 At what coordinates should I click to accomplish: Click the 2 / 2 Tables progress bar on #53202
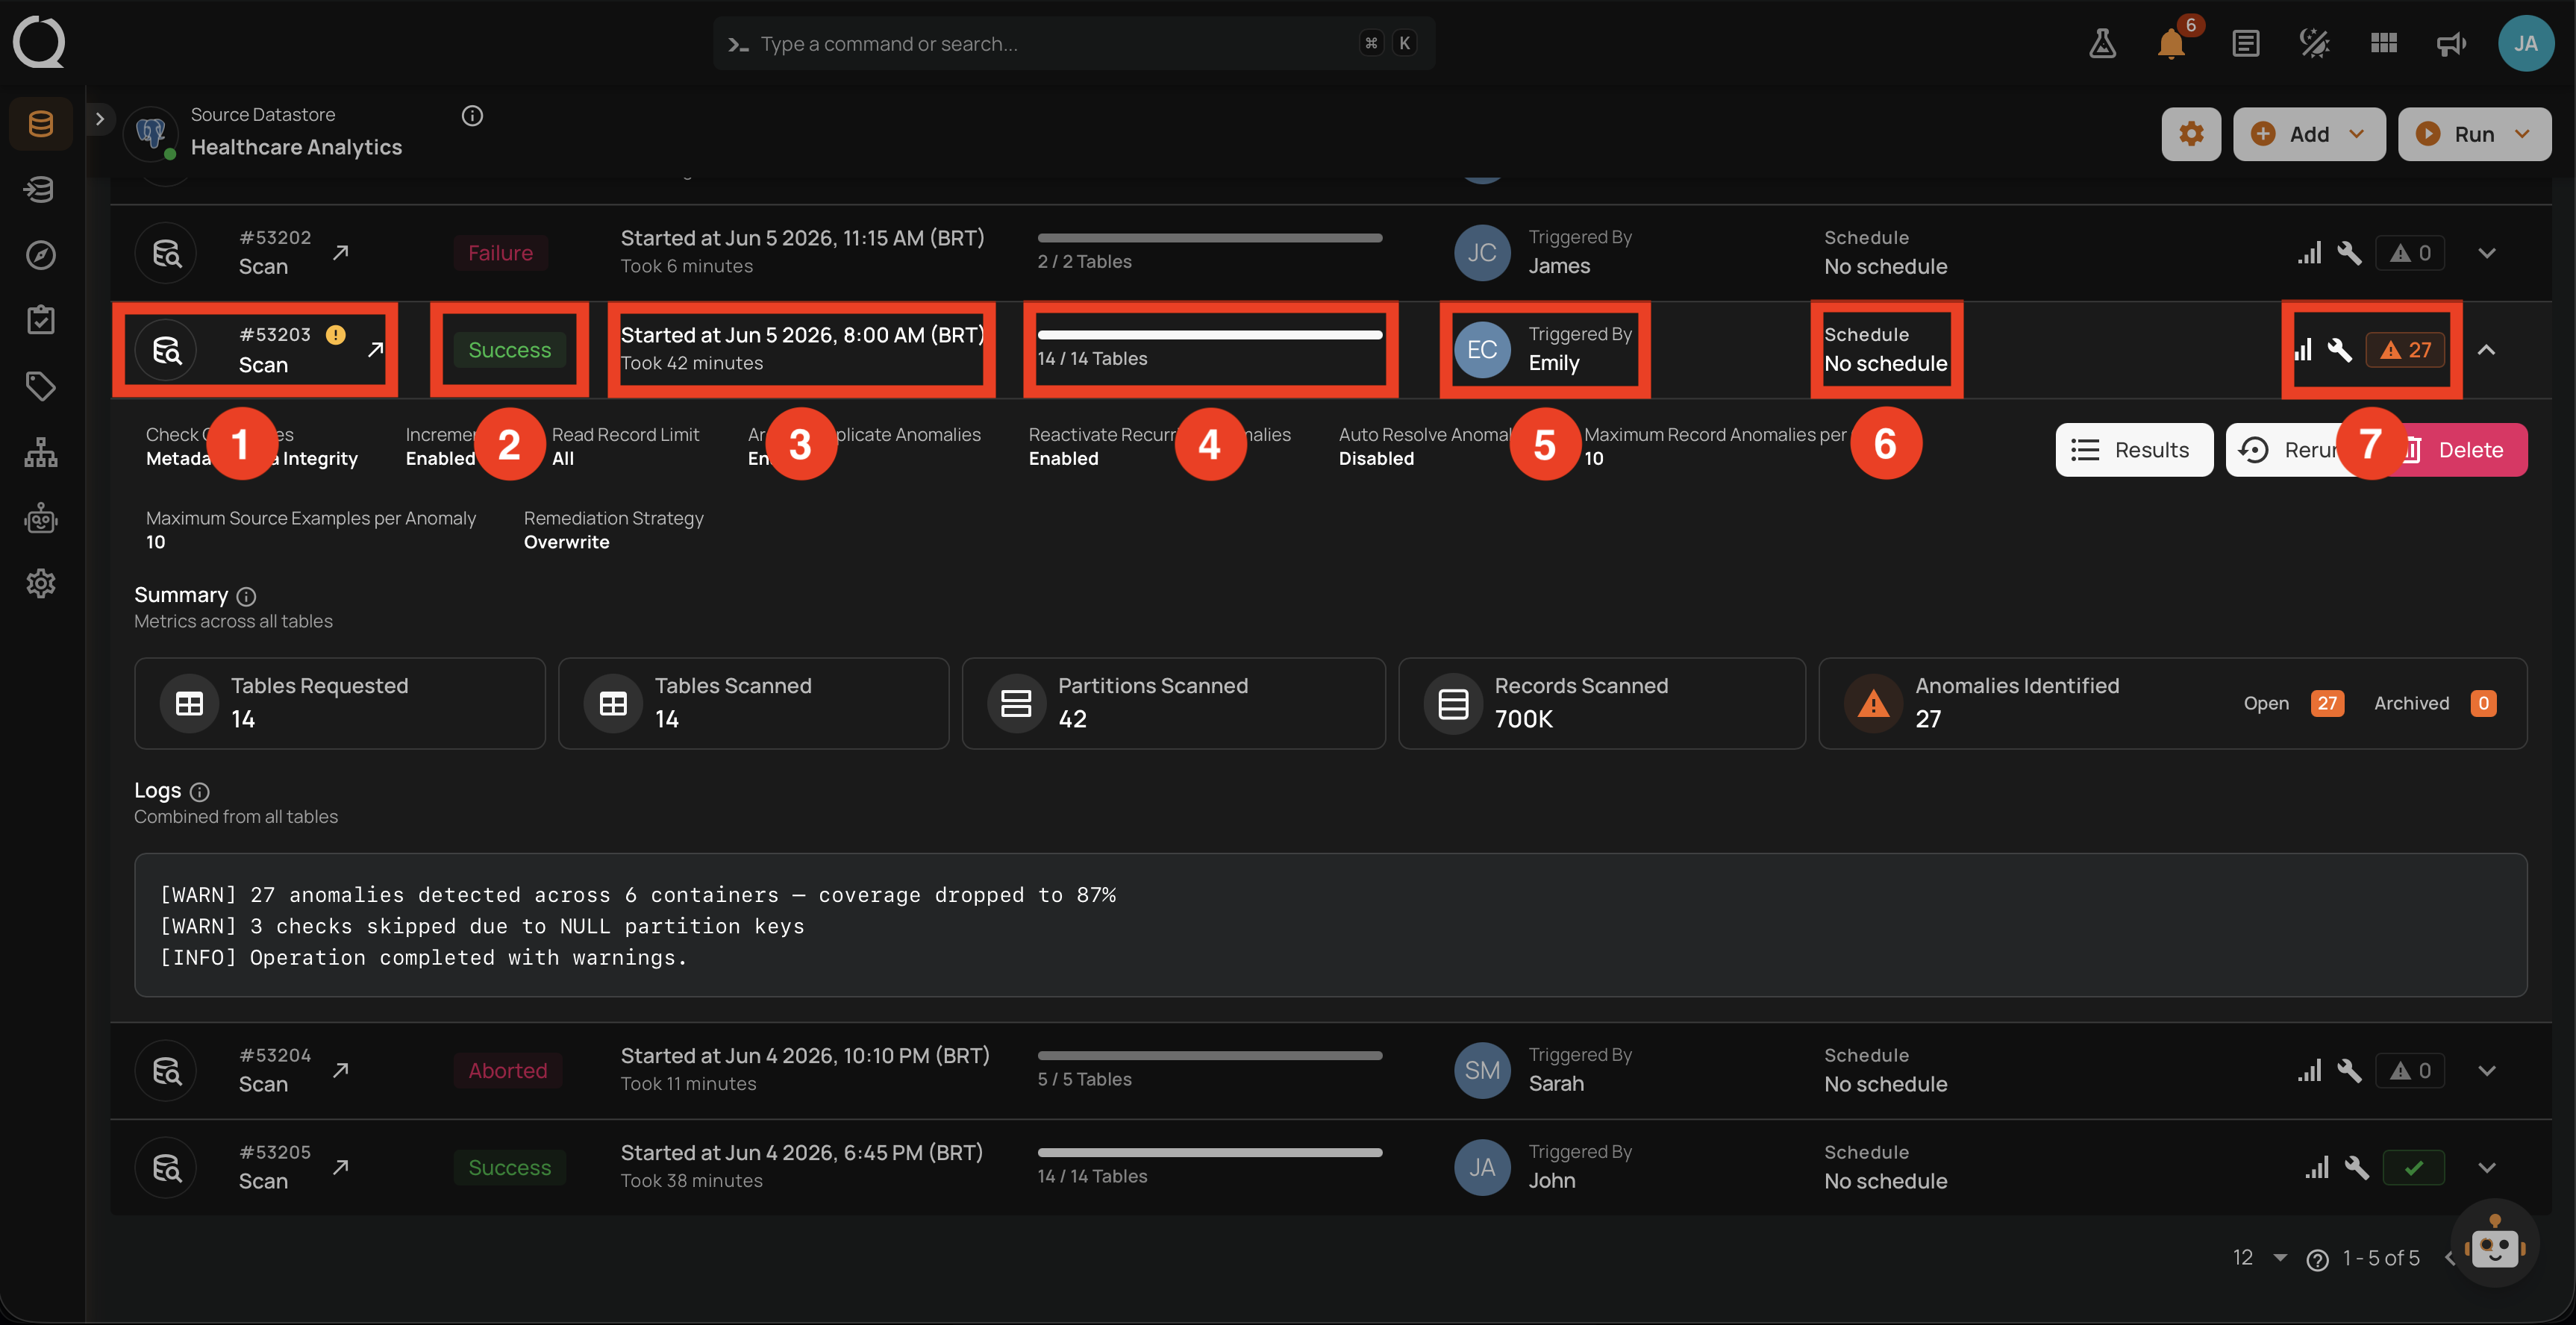1210,238
